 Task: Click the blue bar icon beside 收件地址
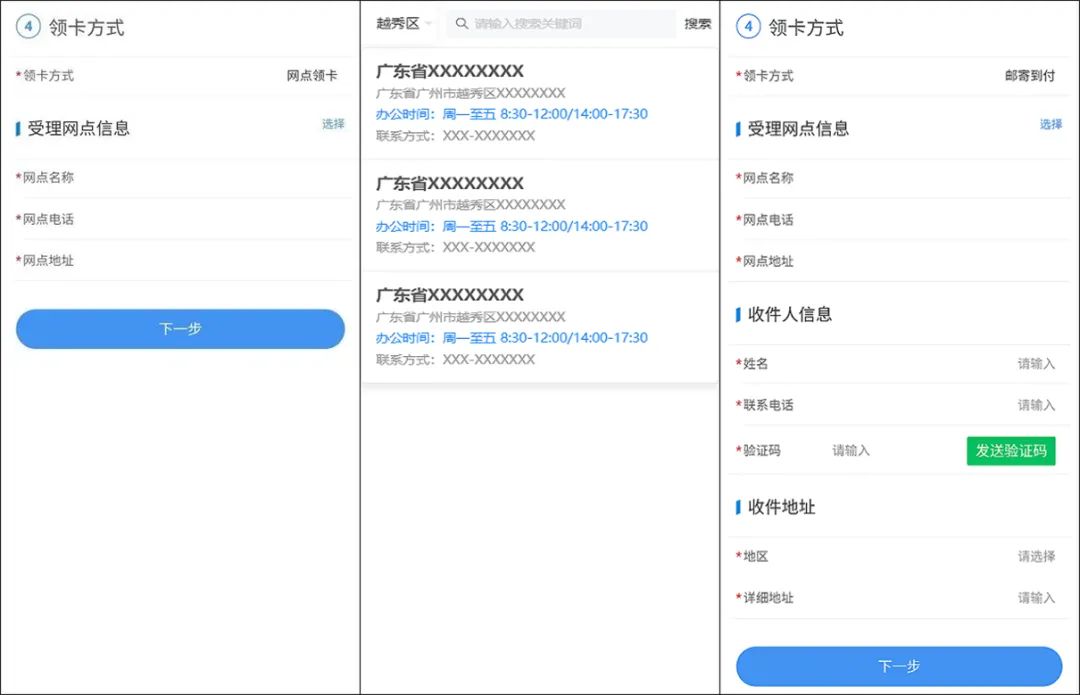tap(737, 507)
